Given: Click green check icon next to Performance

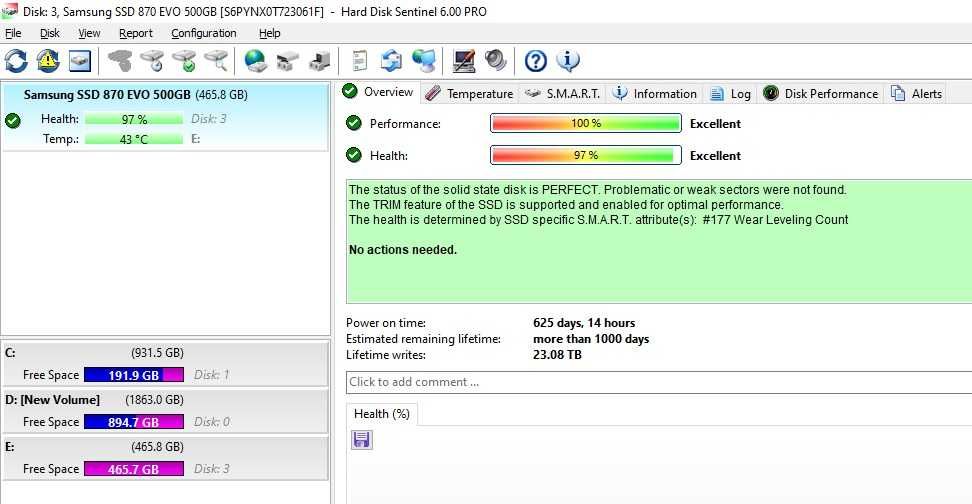Looking at the screenshot, I should (353, 123).
